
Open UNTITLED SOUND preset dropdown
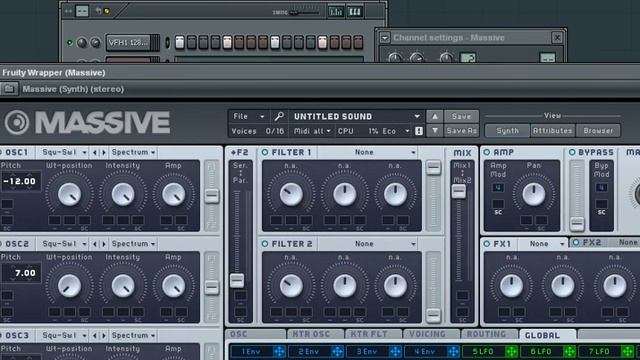tap(356, 117)
